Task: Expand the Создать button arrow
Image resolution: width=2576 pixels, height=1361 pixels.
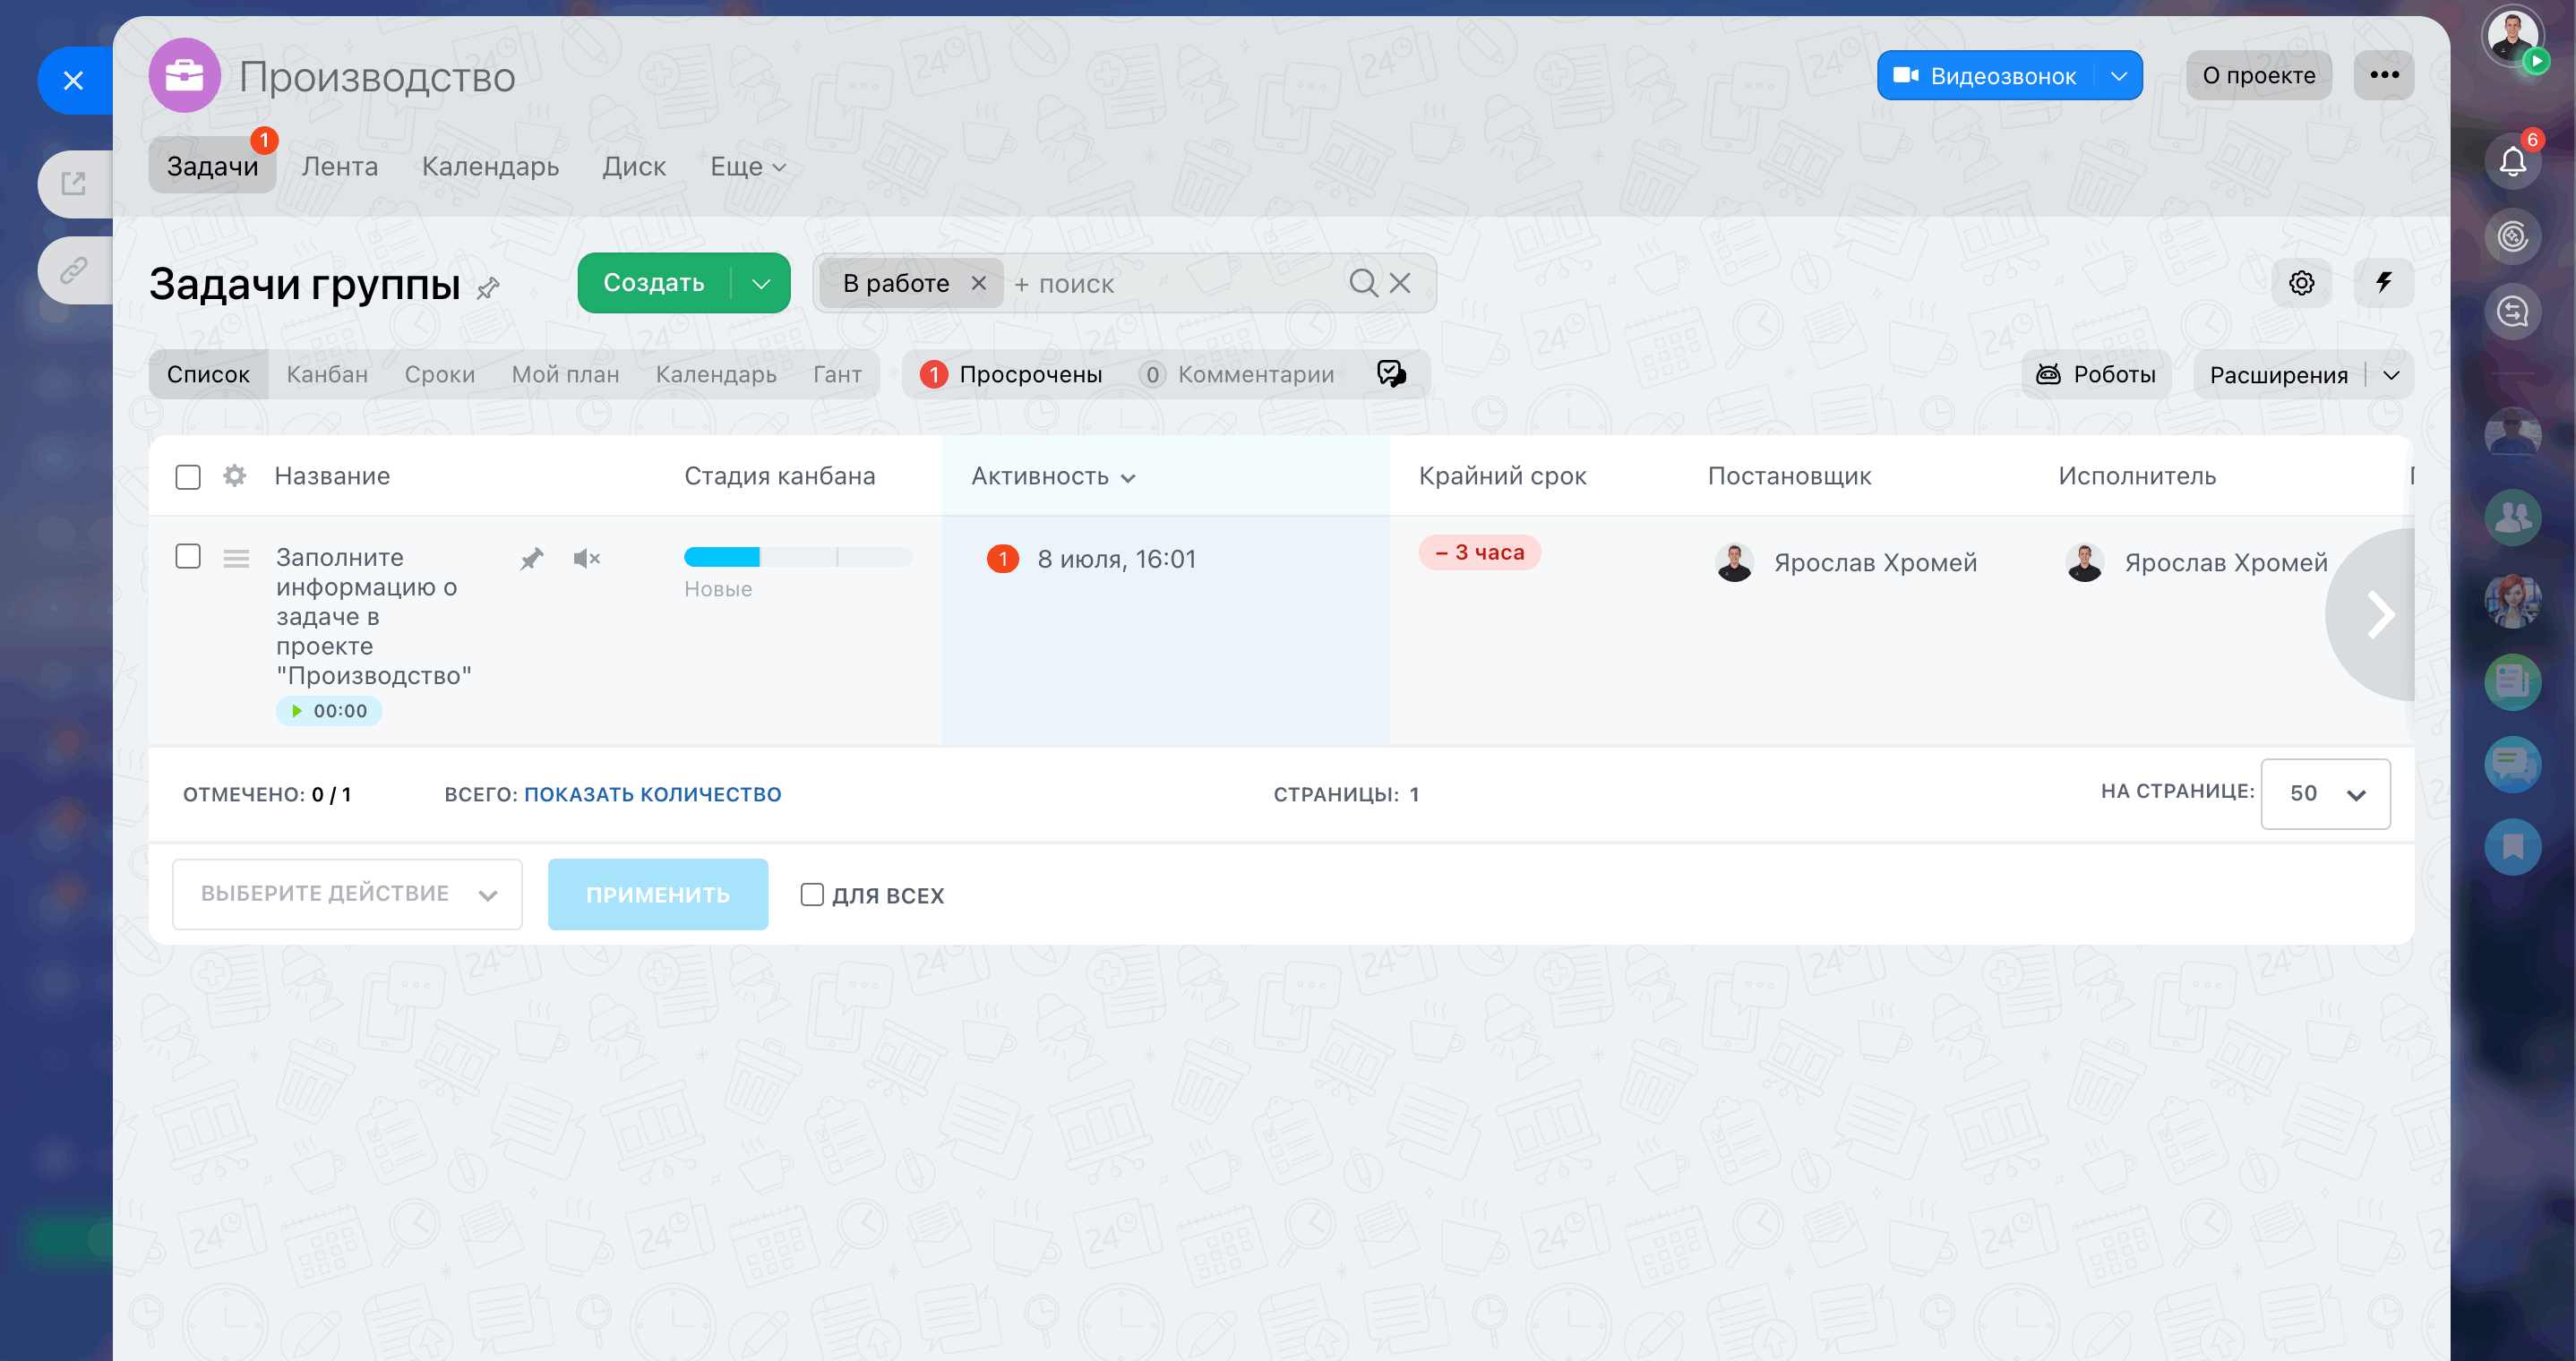Action: 761,283
